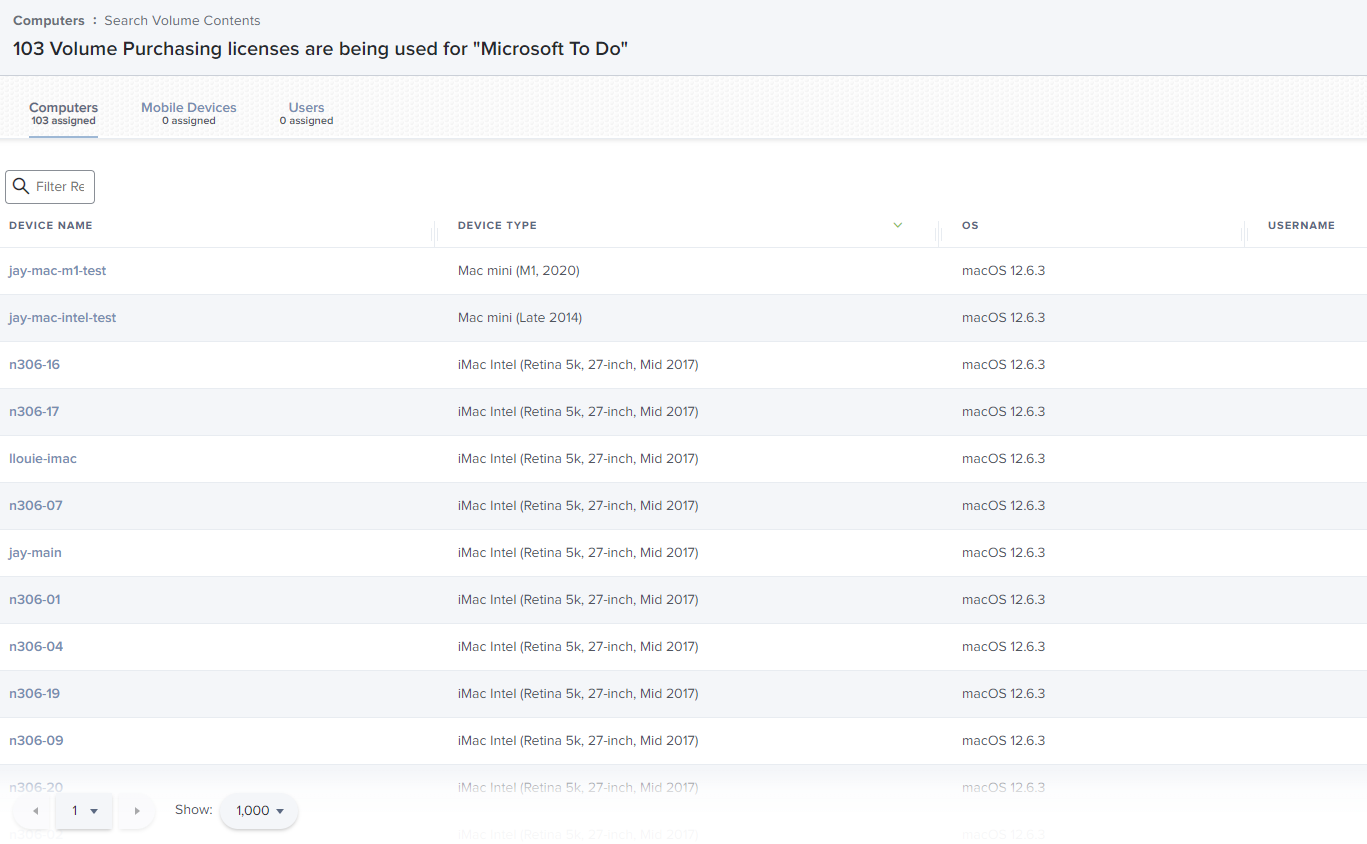Open the page number dropdown

(x=85, y=811)
